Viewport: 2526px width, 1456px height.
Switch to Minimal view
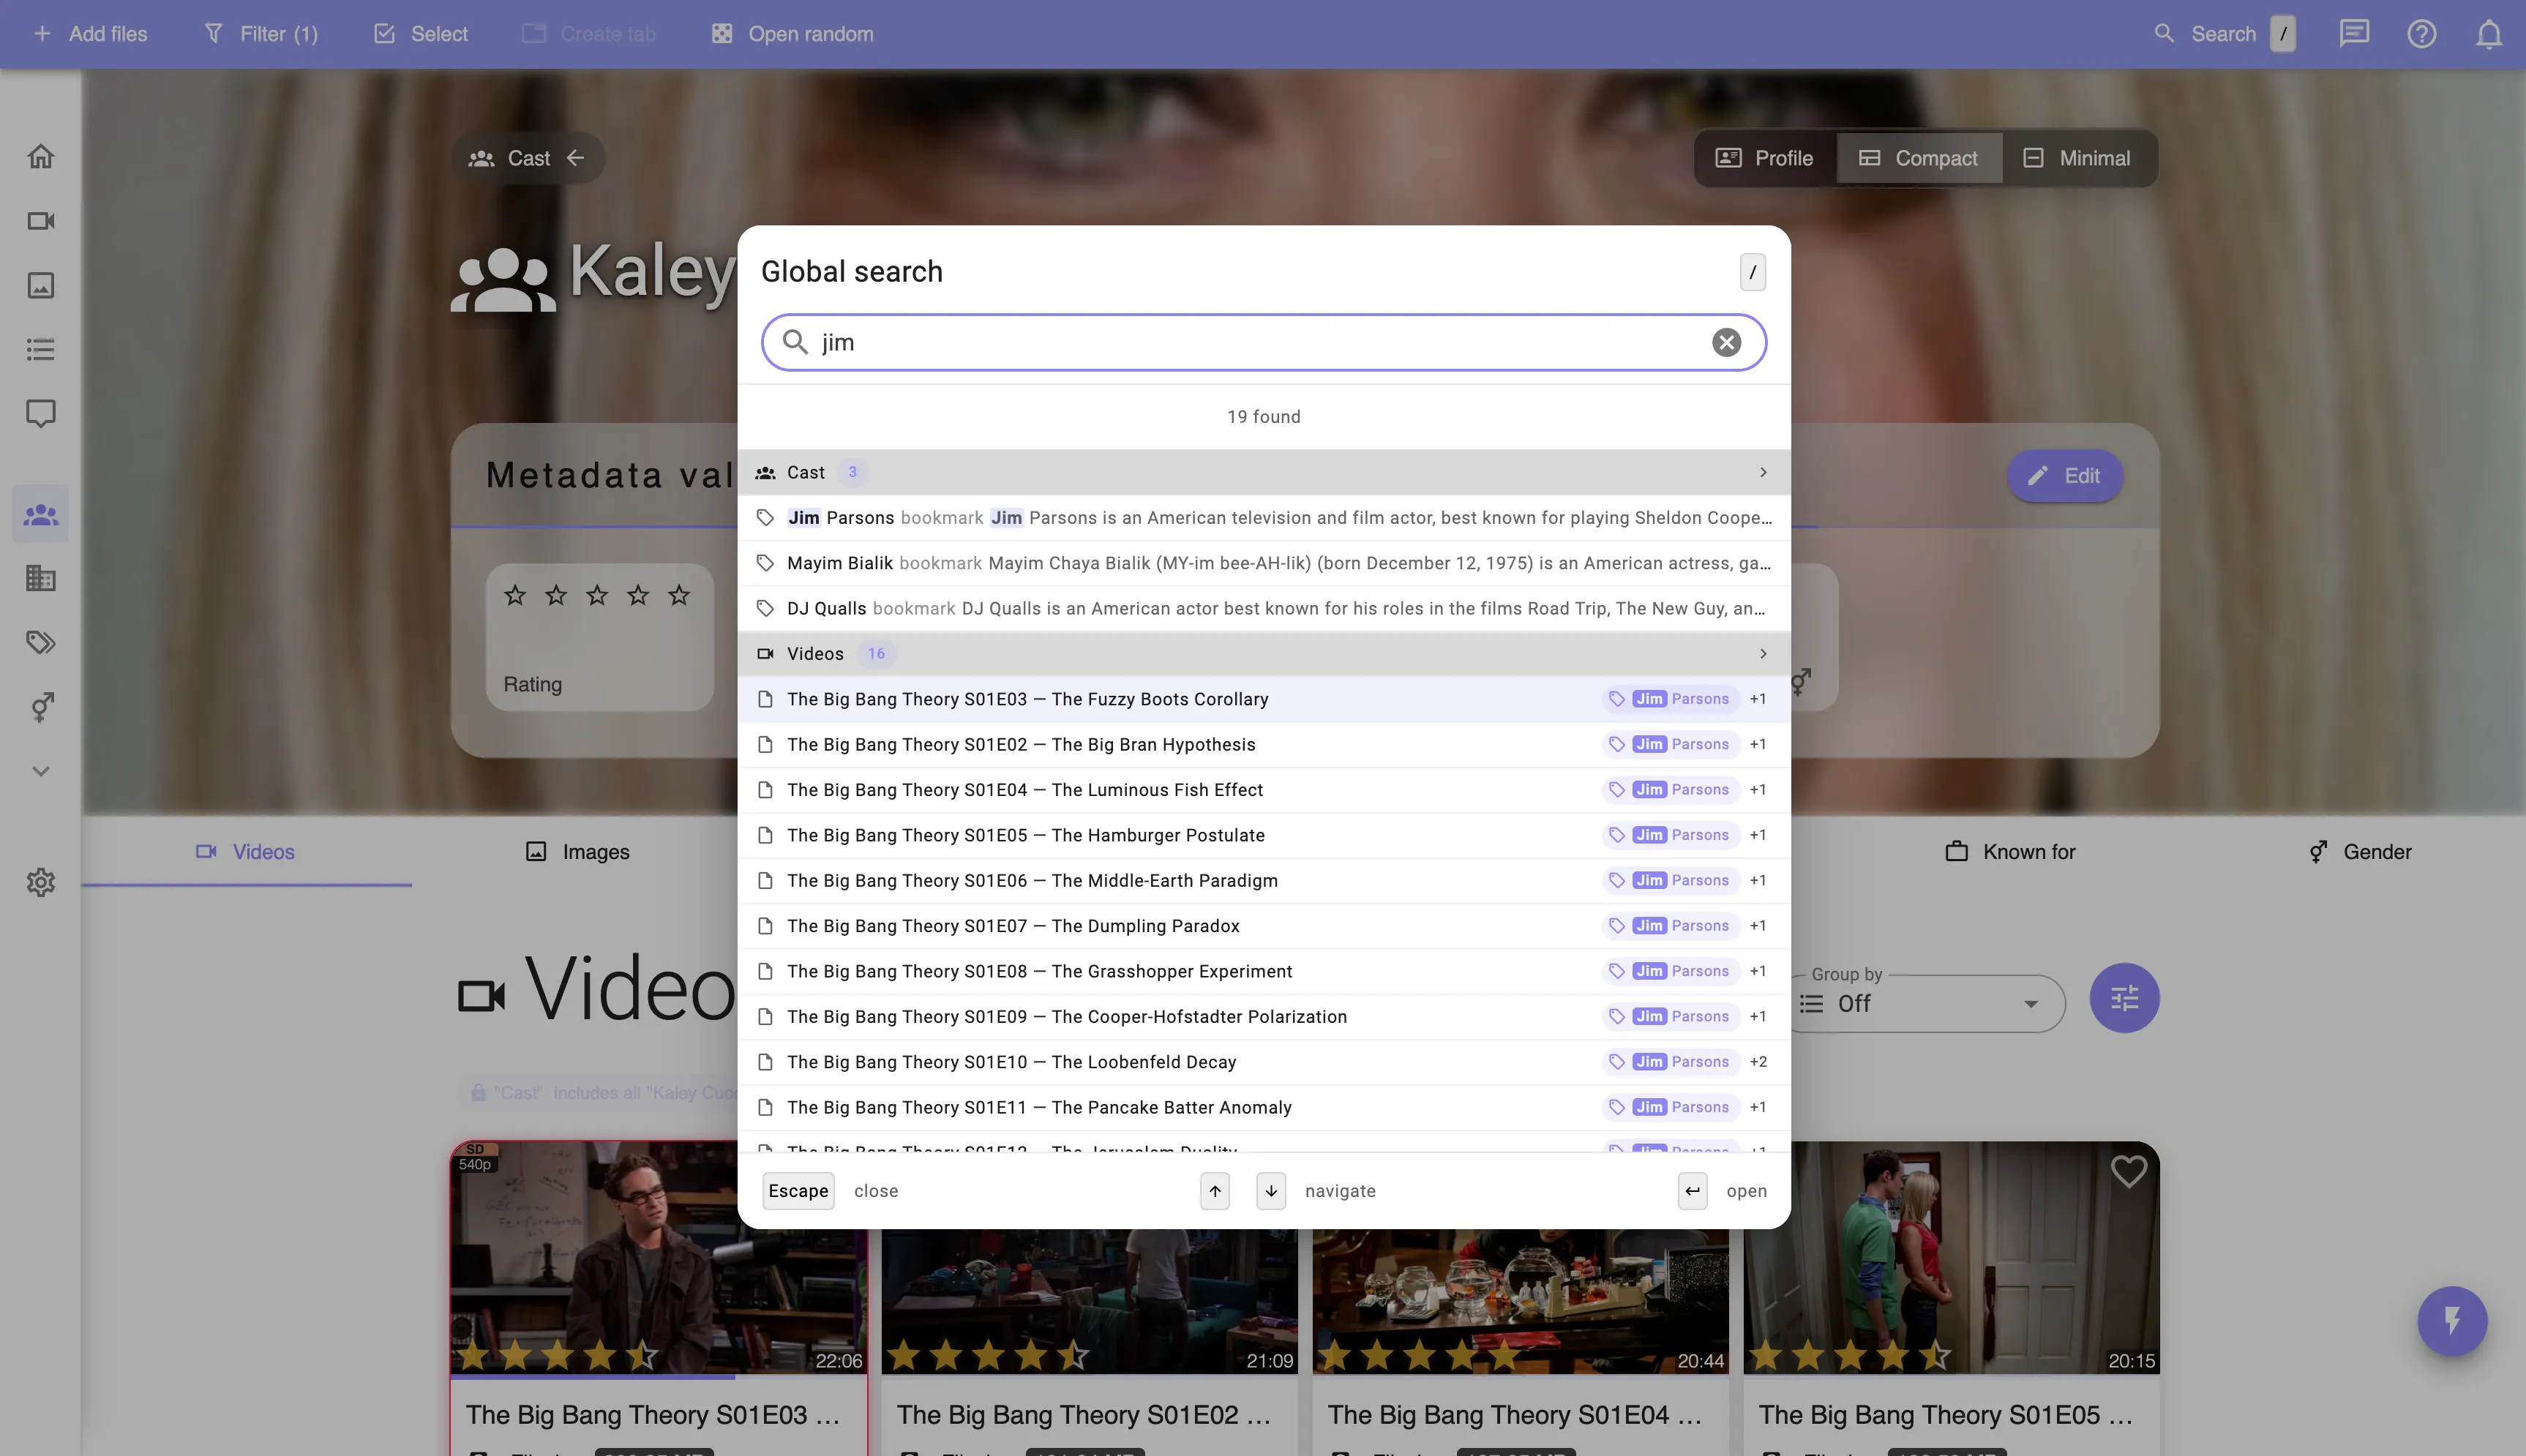(x=2077, y=158)
